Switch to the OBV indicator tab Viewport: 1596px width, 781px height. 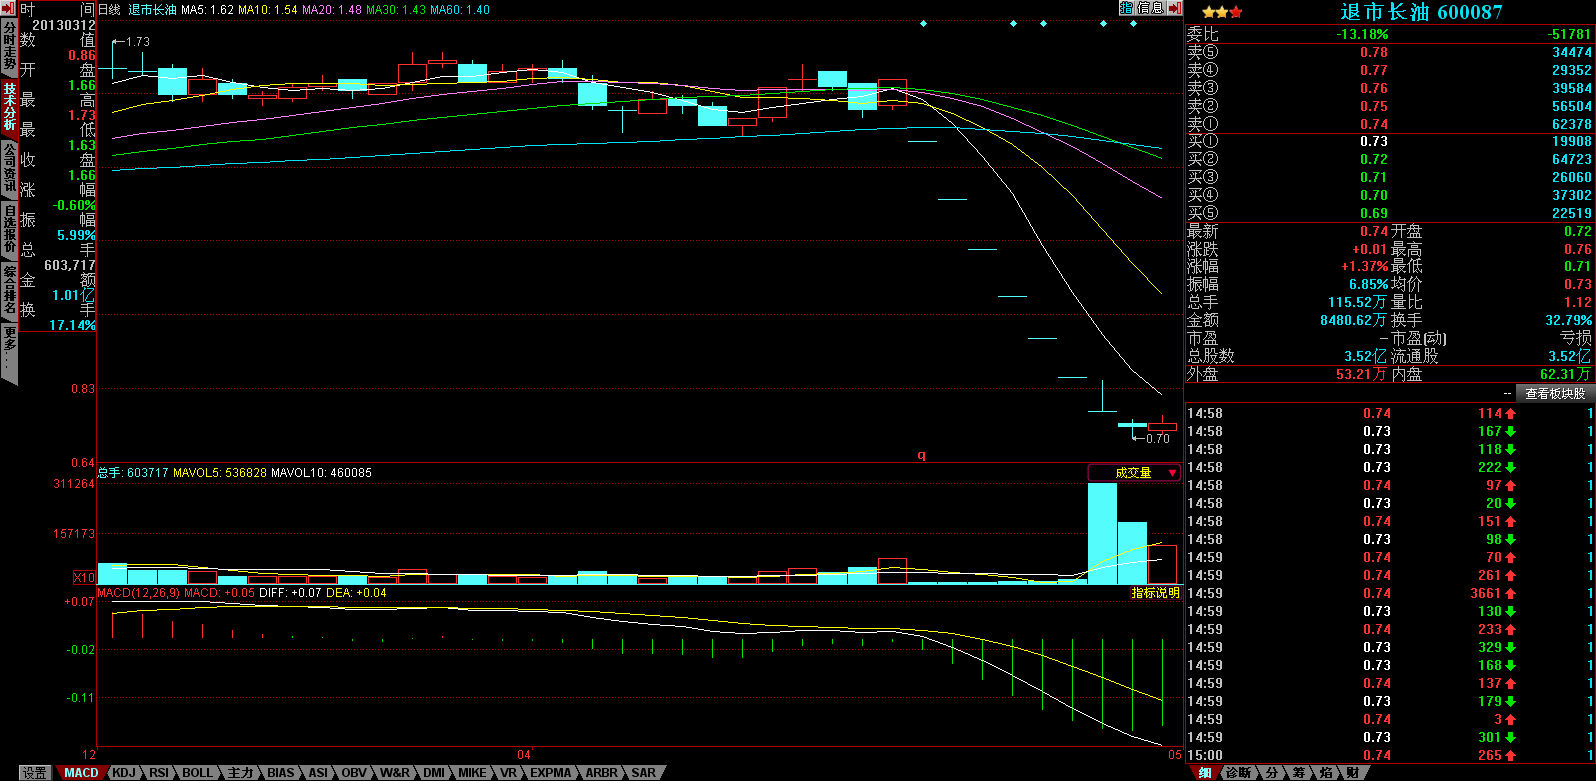coord(354,773)
